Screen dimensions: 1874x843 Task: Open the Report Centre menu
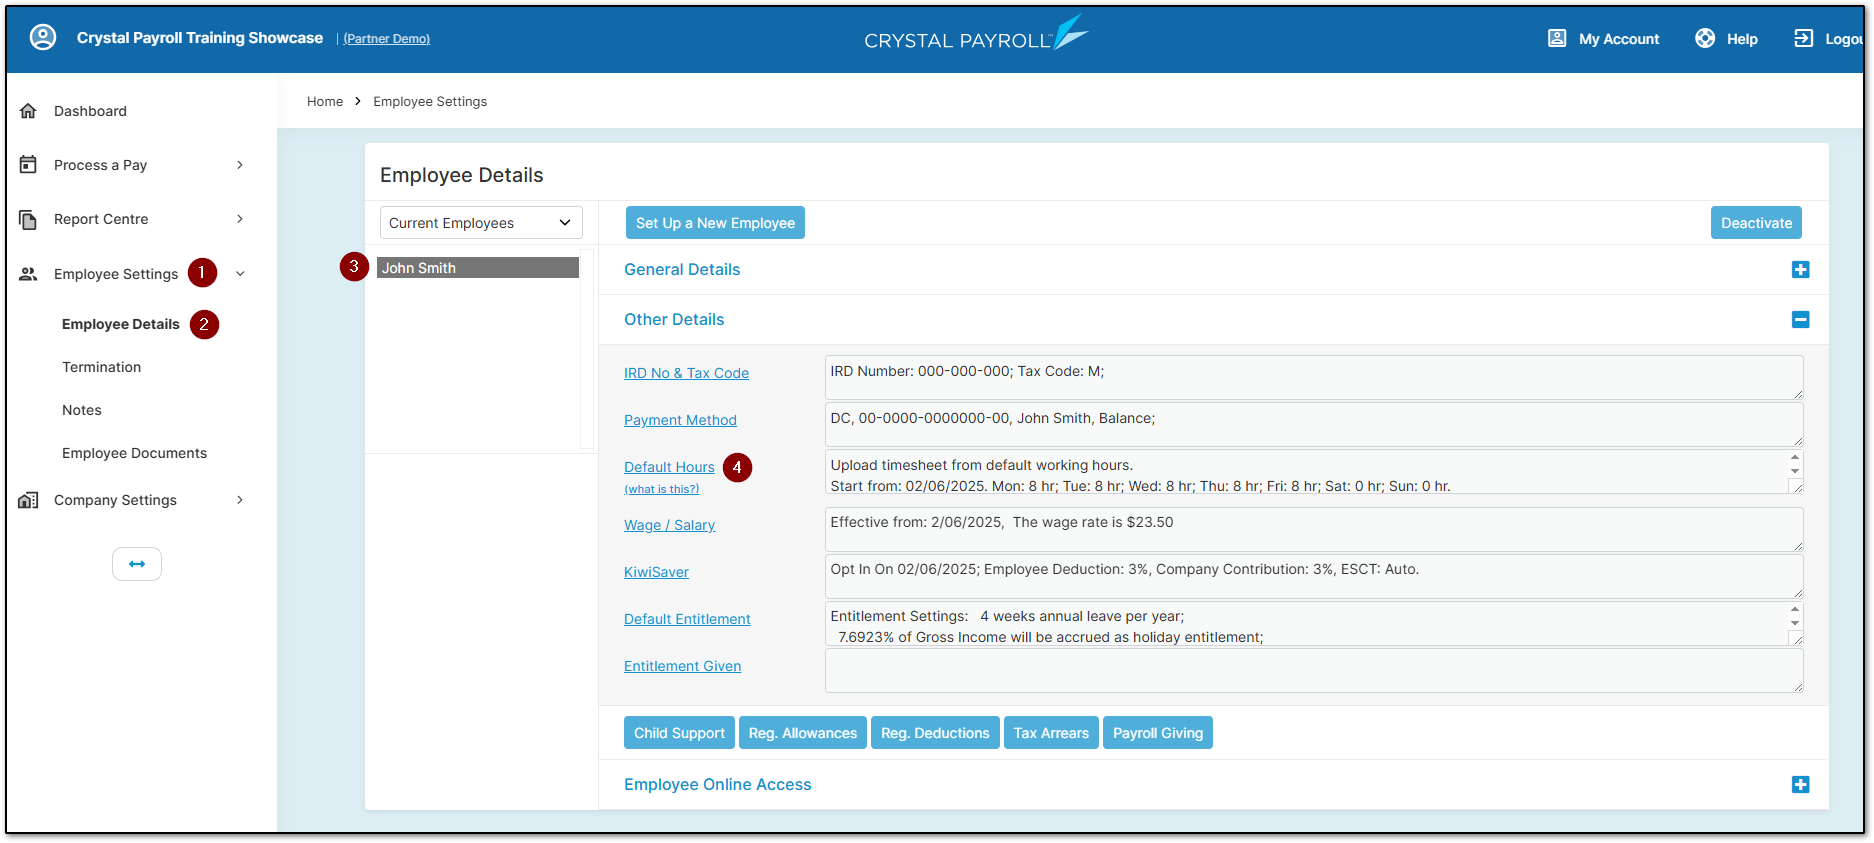(101, 219)
